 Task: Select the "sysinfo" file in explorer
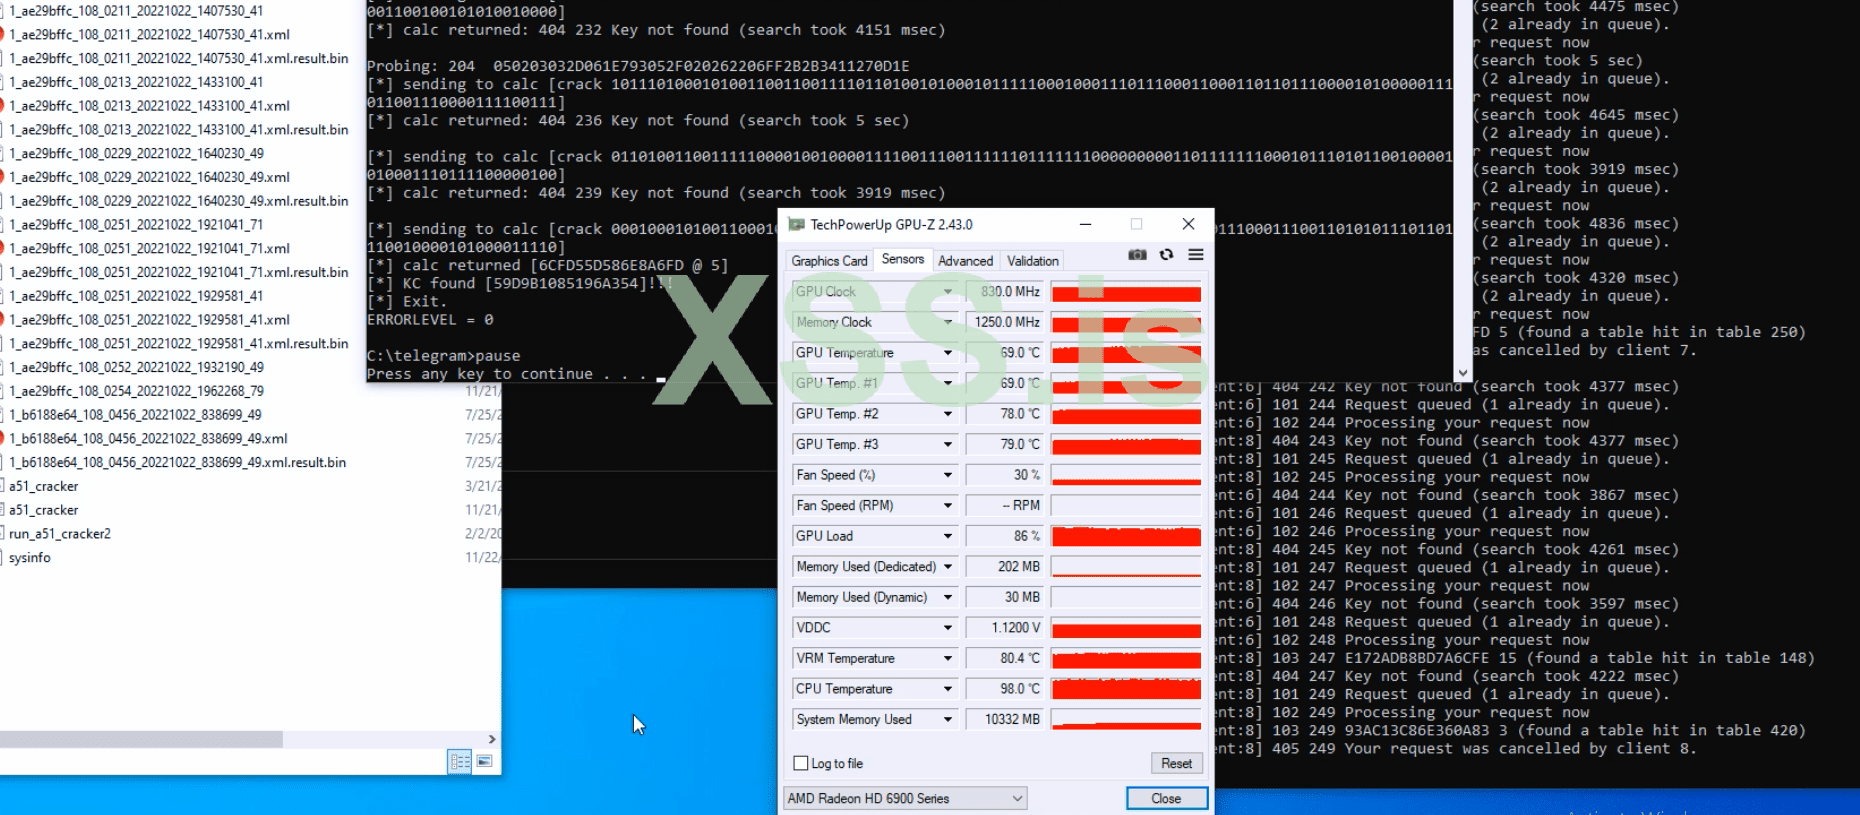(30, 558)
